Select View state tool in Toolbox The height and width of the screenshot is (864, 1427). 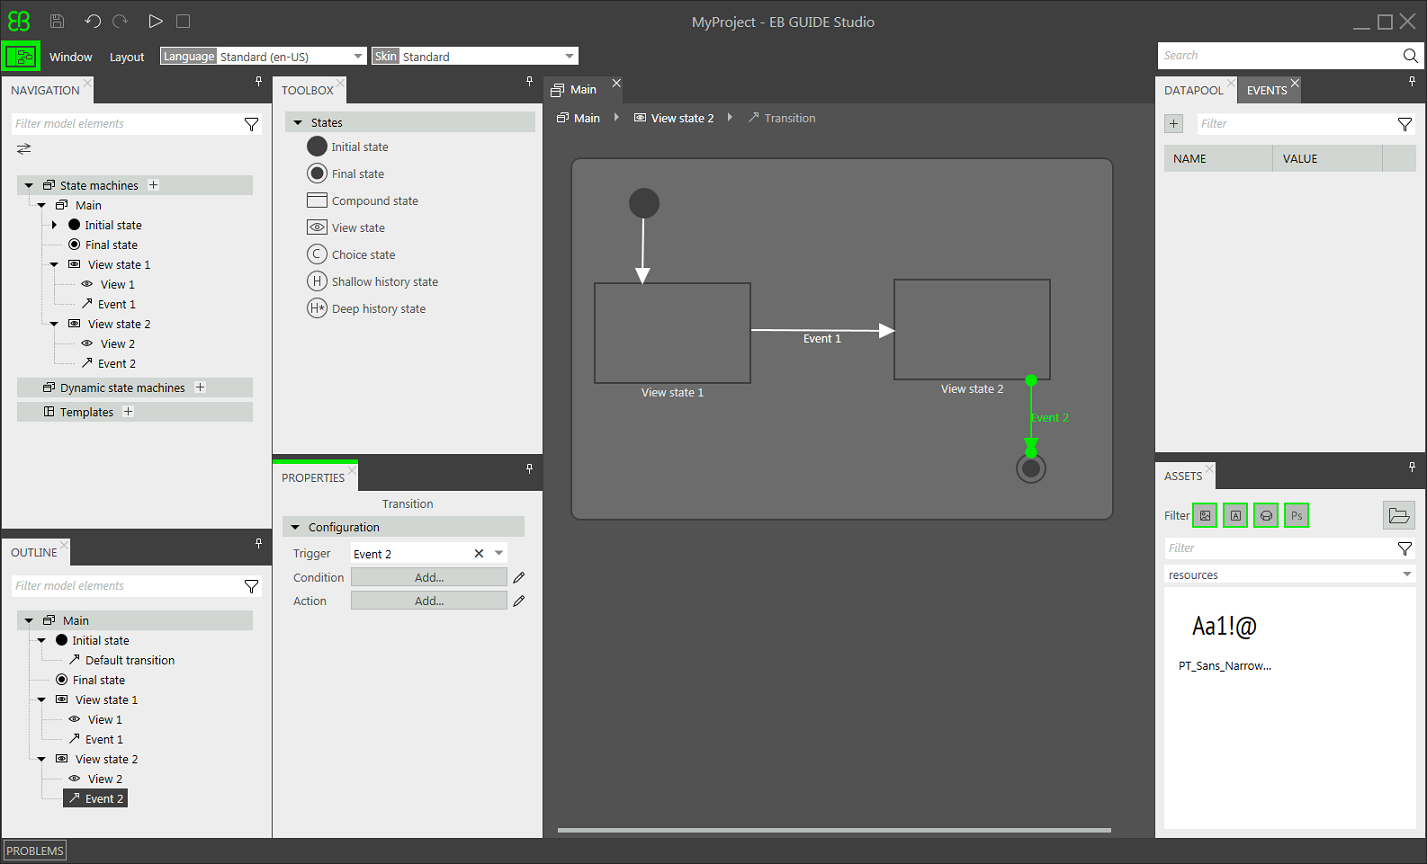[x=345, y=228]
